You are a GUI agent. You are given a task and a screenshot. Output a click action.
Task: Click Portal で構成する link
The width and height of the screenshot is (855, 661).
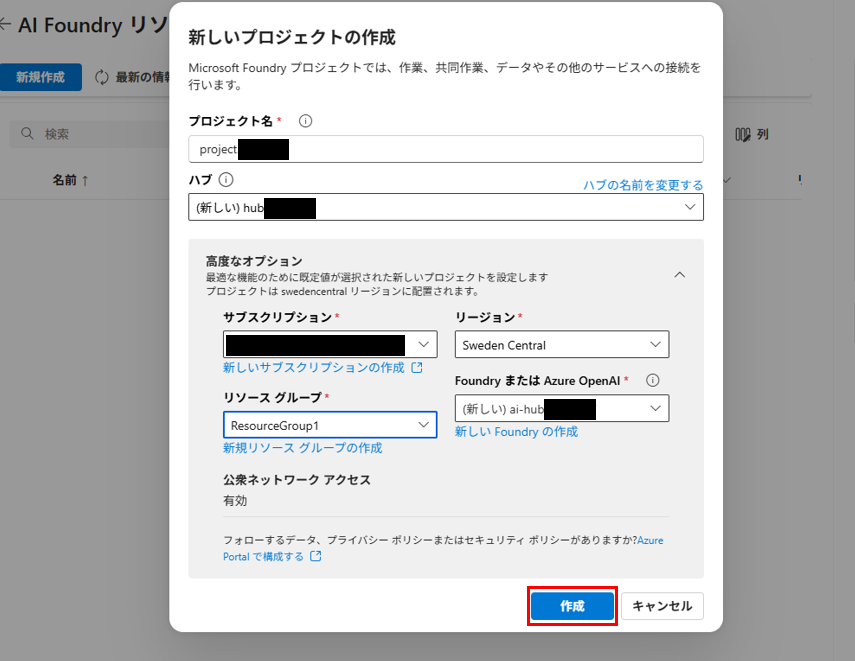tap(263, 556)
